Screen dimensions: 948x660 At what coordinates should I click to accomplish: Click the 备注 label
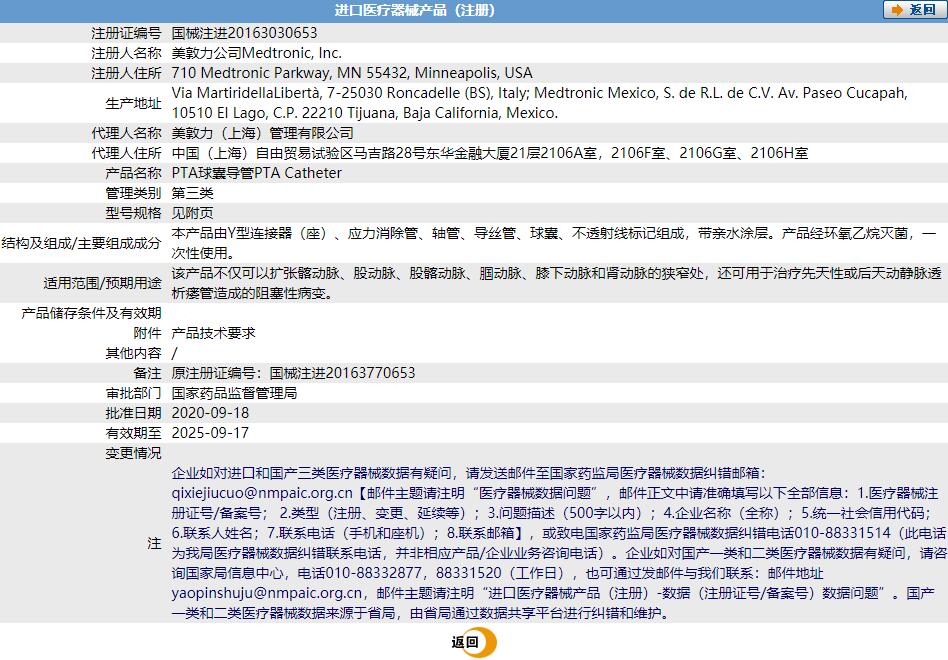point(148,372)
